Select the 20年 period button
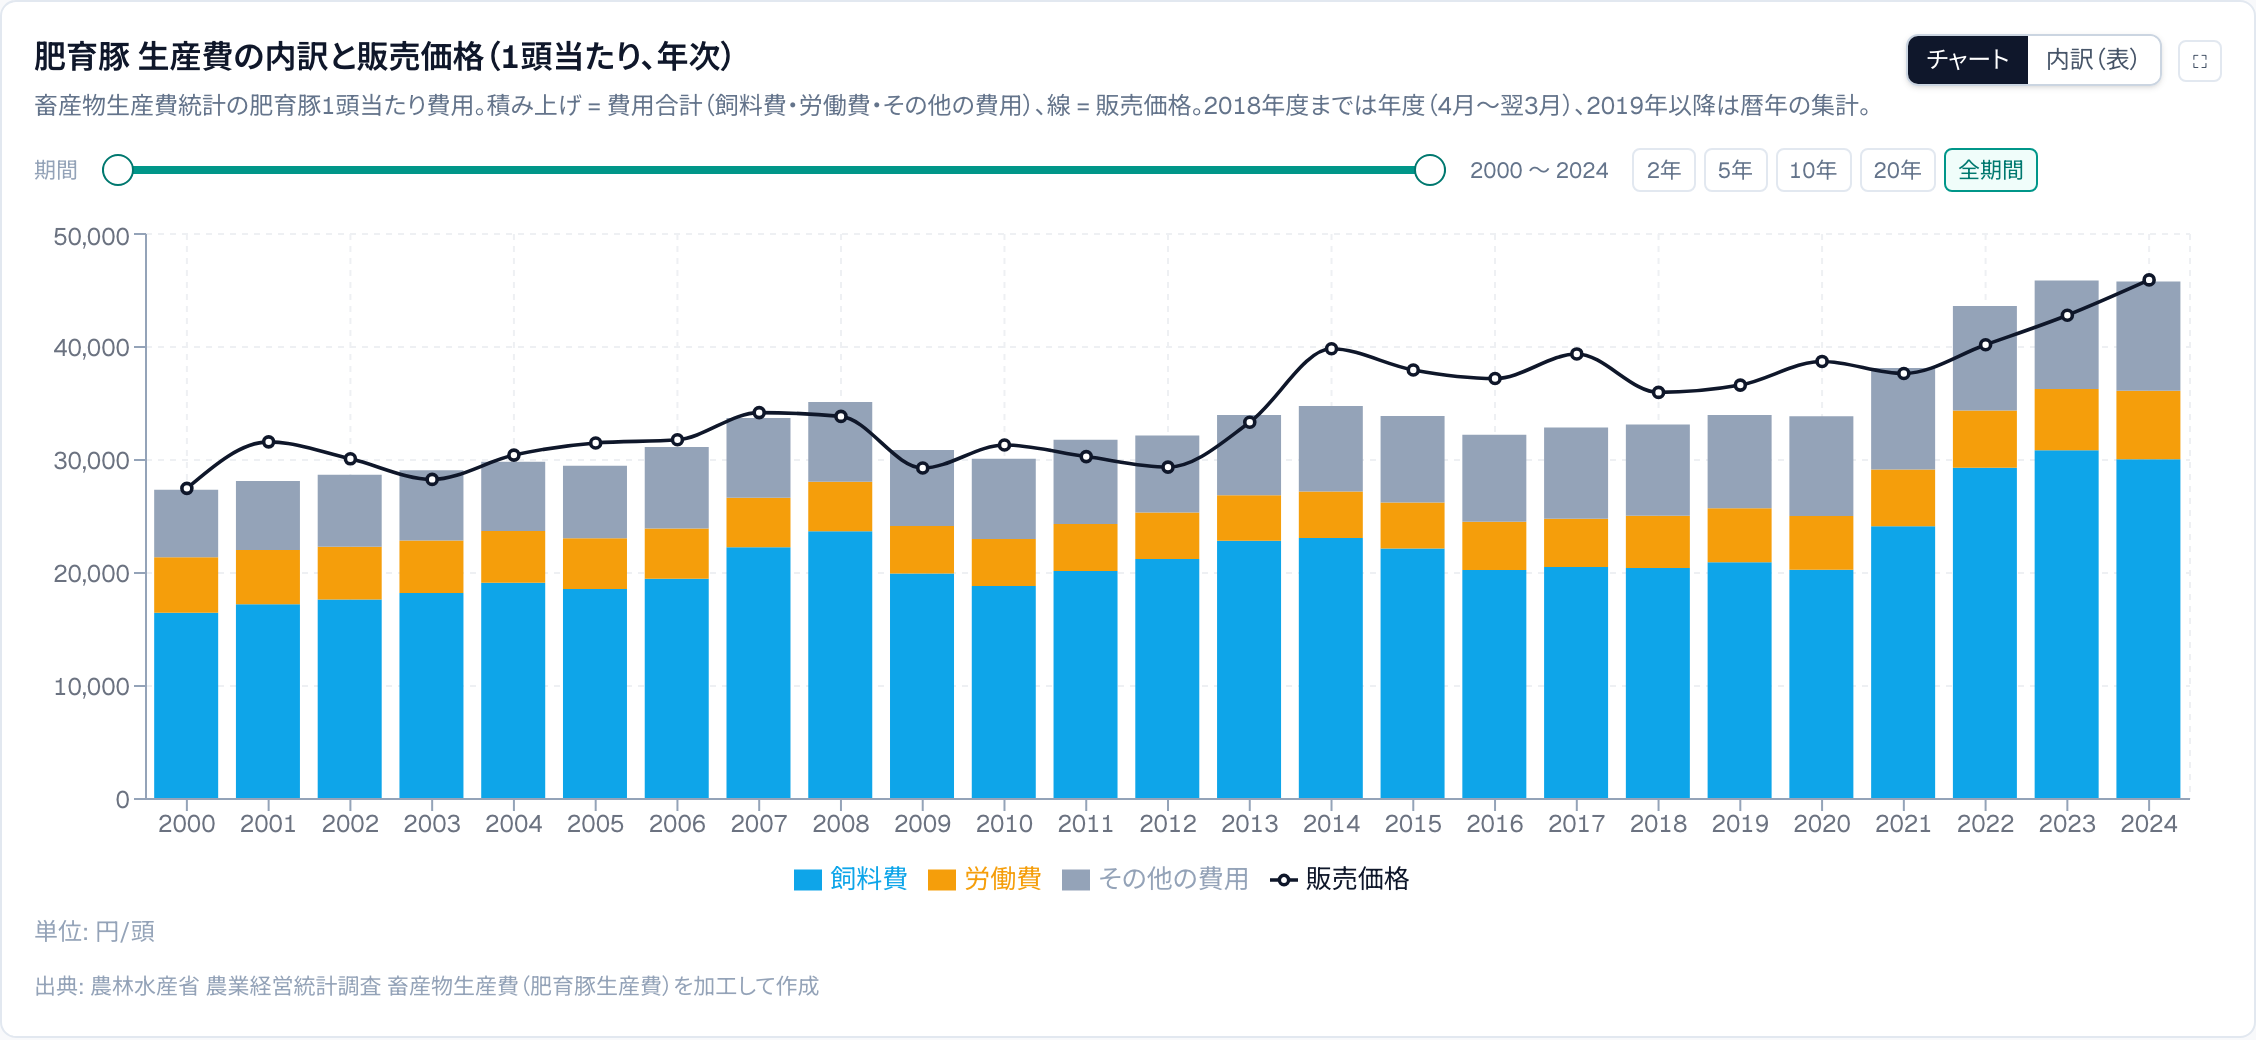 click(1897, 170)
